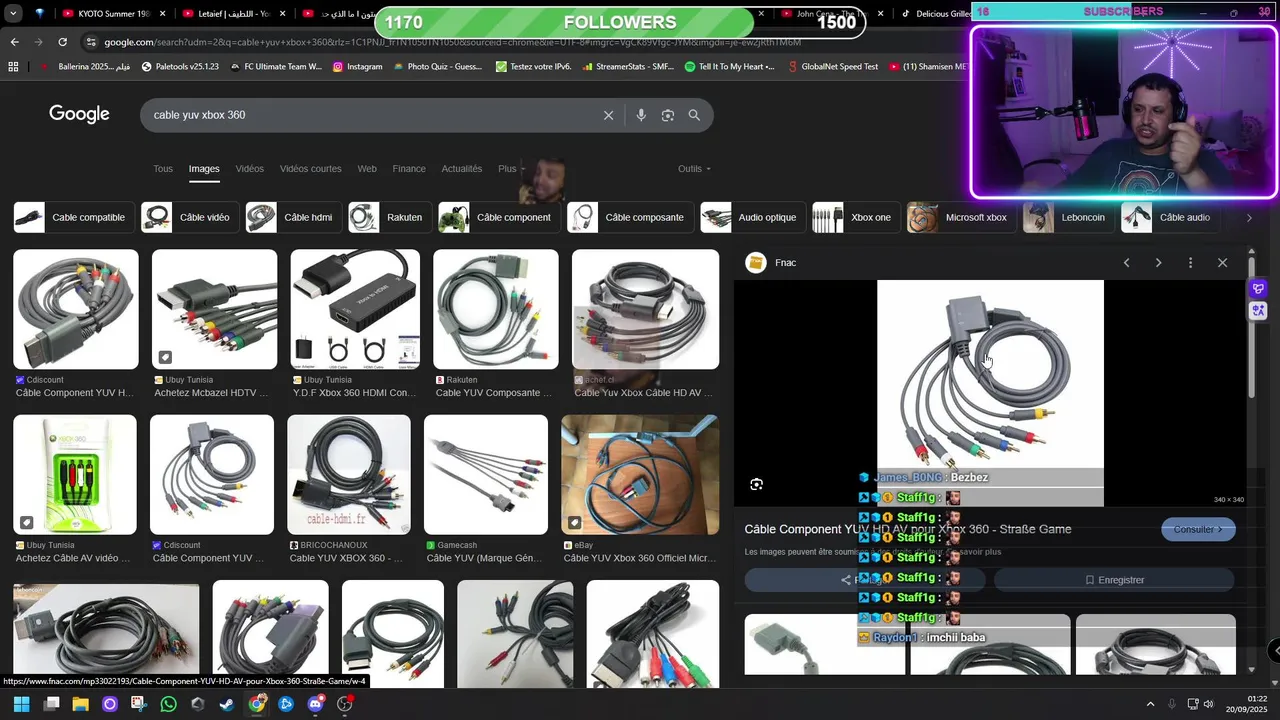This screenshot has width=1280, height=720.
Task: Switch to the Finance tab
Action: 409,169
